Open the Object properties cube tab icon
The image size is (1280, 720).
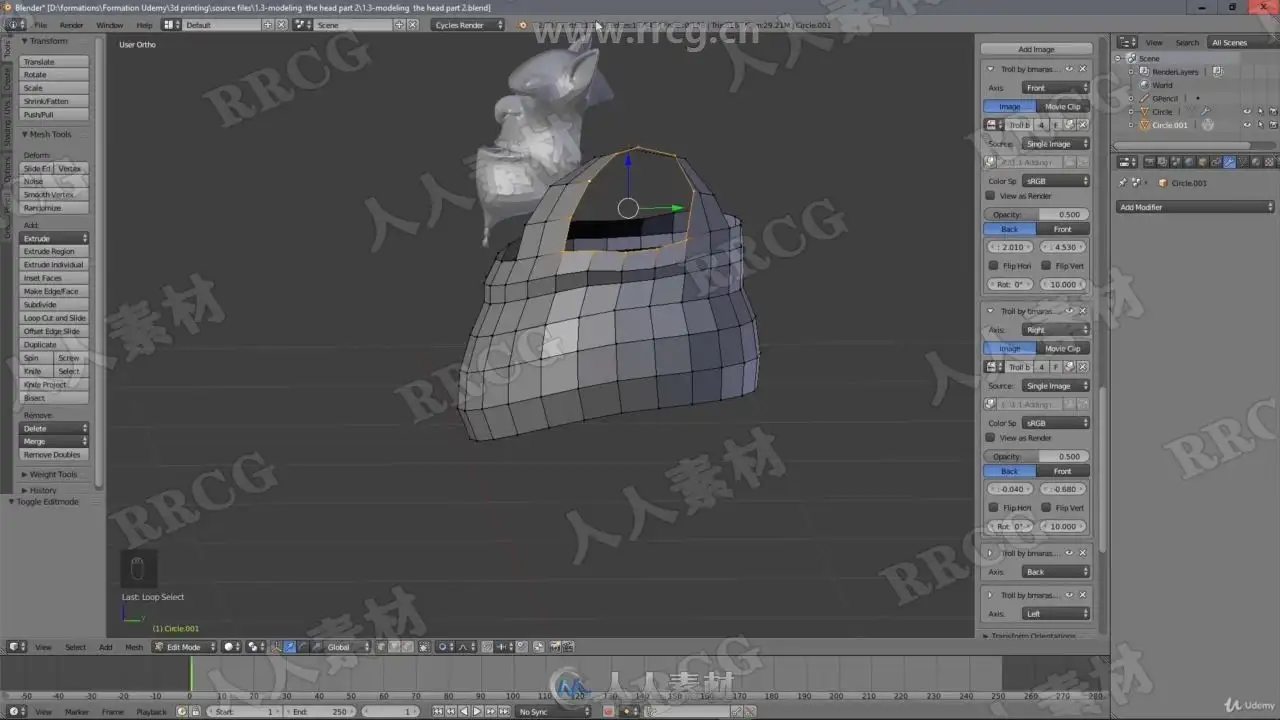click(1202, 162)
